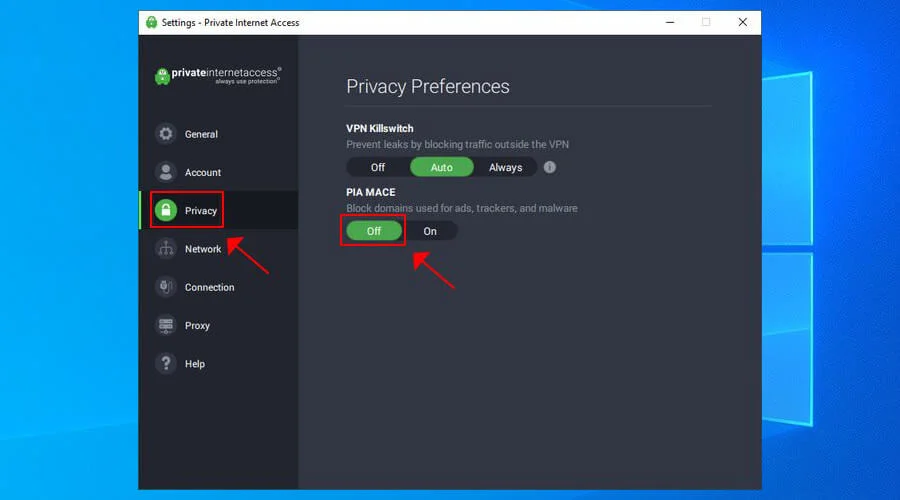Open the Connection settings tab label
Image resolution: width=900 pixels, height=500 pixels.
click(x=209, y=287)
